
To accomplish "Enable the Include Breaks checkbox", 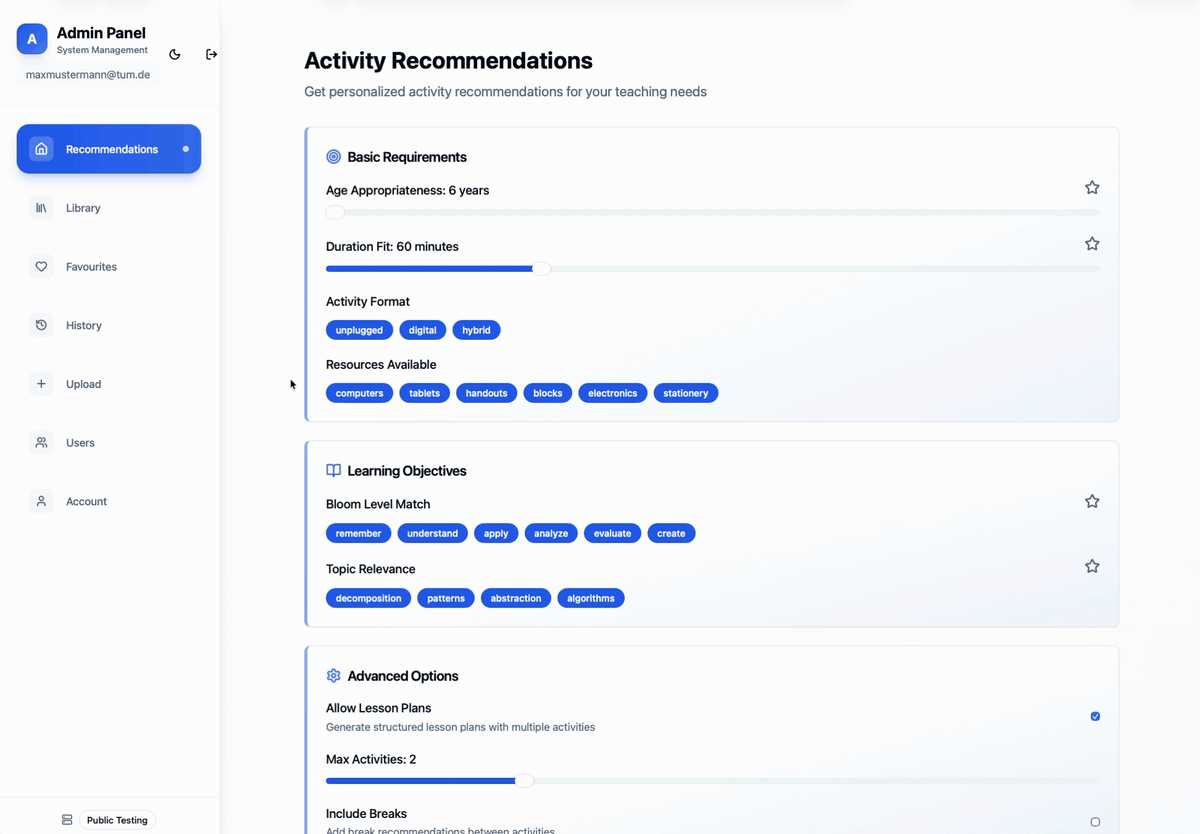I will [x=1095, y=822].
